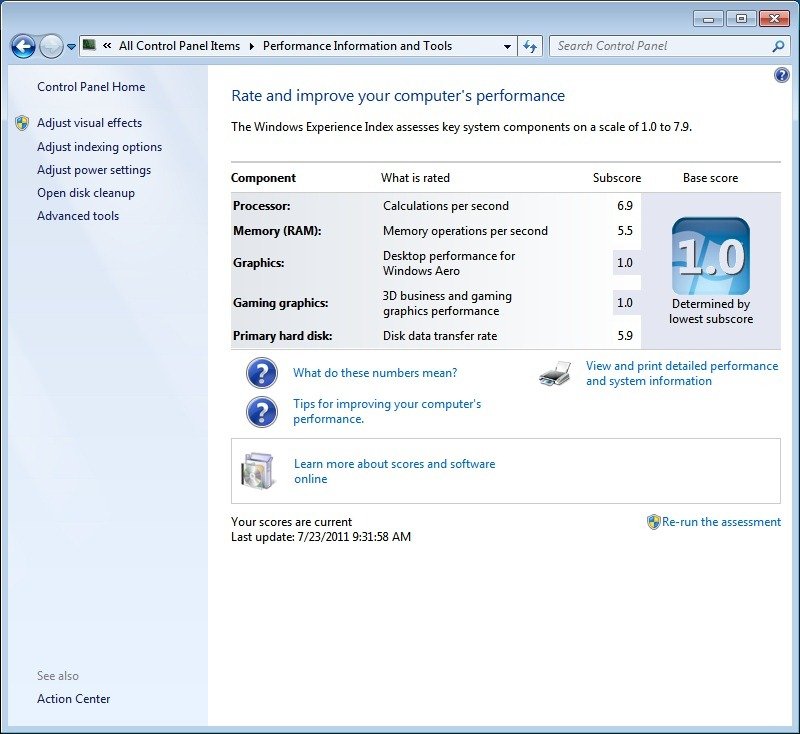Click the software box icon
800x734 pixels.
pos(258,471)
